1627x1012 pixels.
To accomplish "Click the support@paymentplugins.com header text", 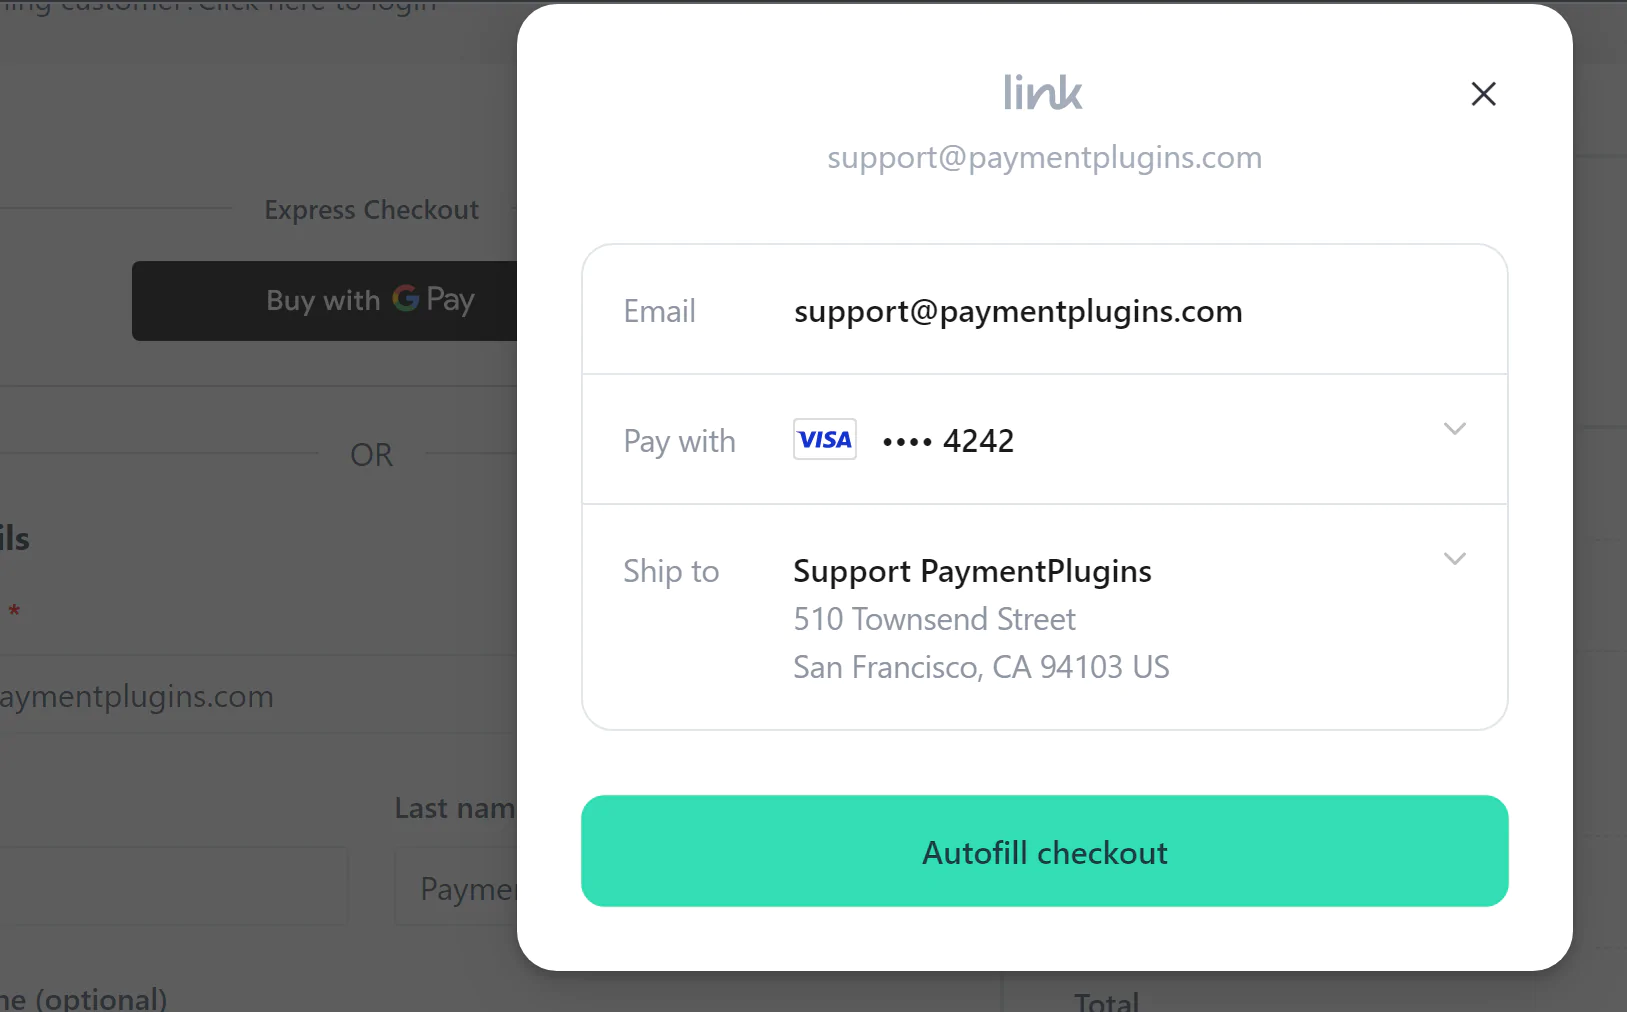I will tap(1045, 157).
